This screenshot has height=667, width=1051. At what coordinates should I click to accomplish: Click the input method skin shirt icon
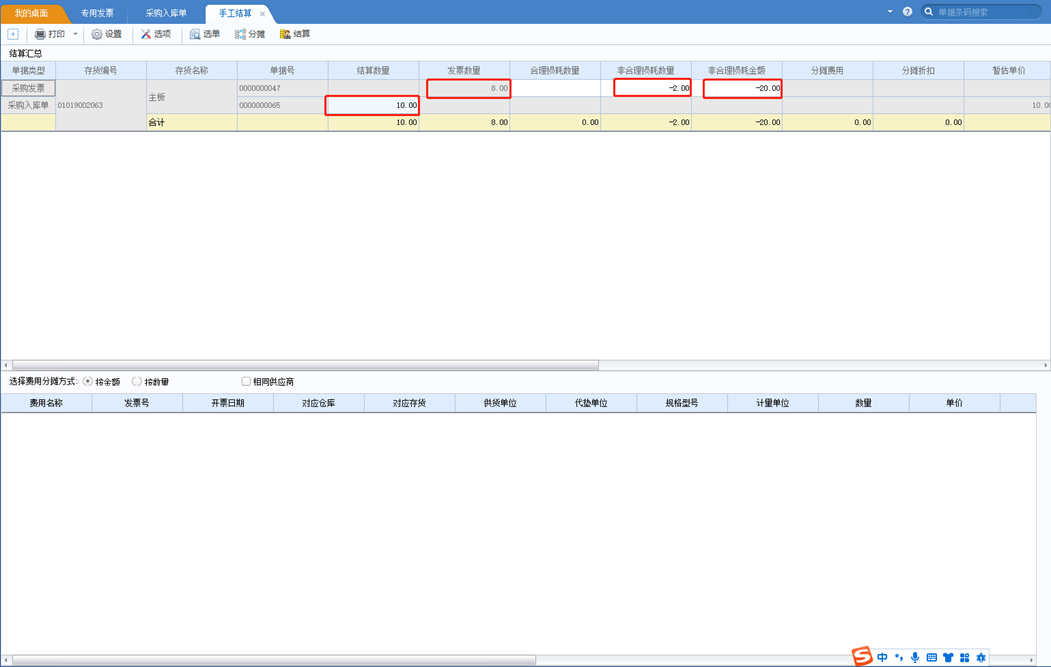(948, 658)
